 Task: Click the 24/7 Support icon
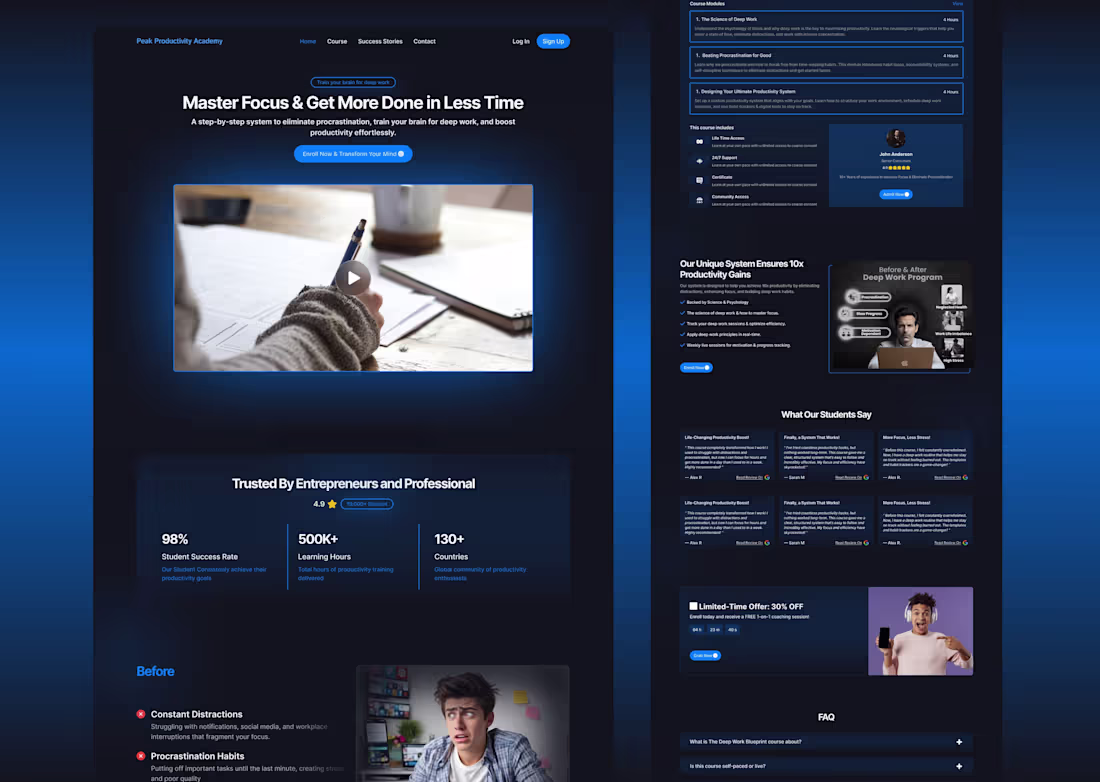pos(699,161)
